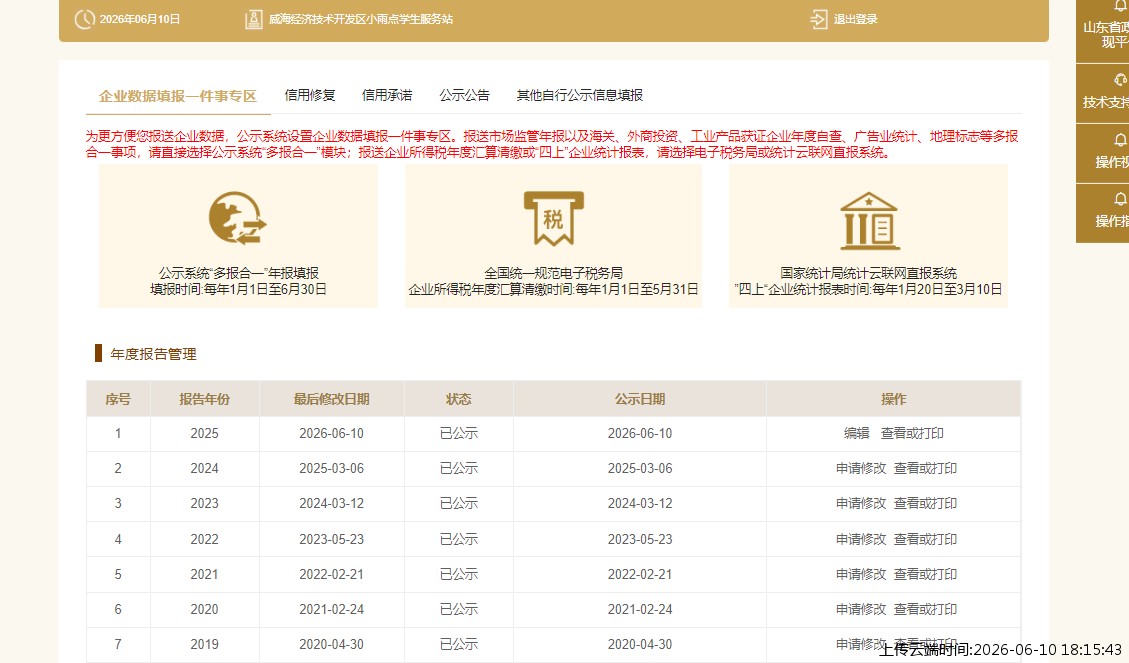Open the 信用修复 tab
This screenshot has width=1129, height=663.
[310, 95]
